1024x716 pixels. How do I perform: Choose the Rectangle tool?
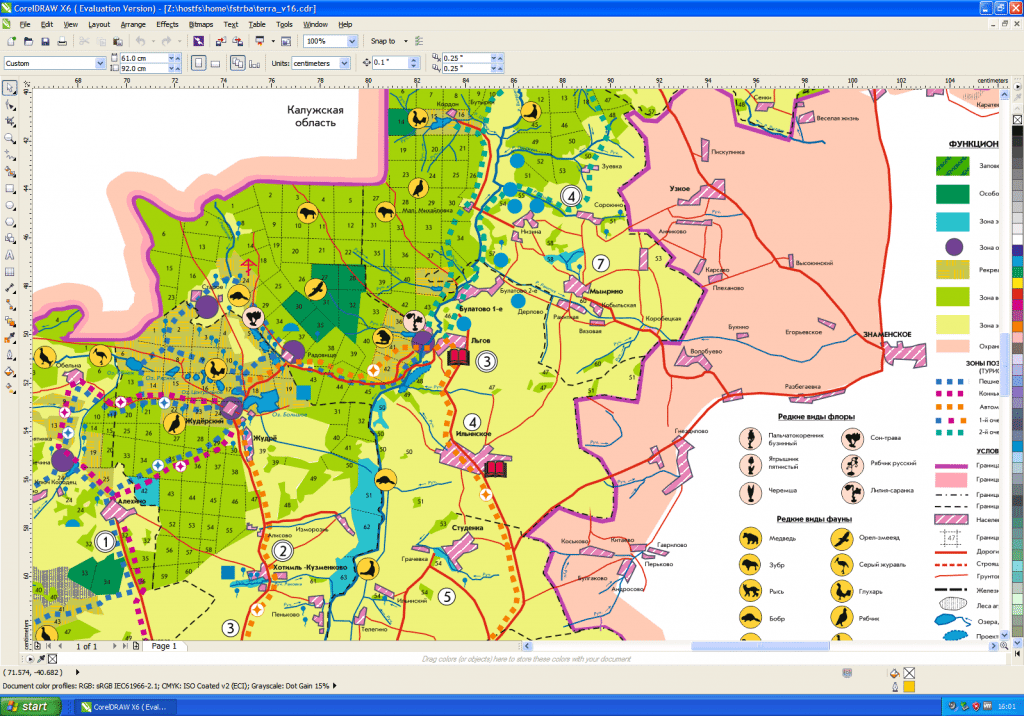tap(9, 188)
